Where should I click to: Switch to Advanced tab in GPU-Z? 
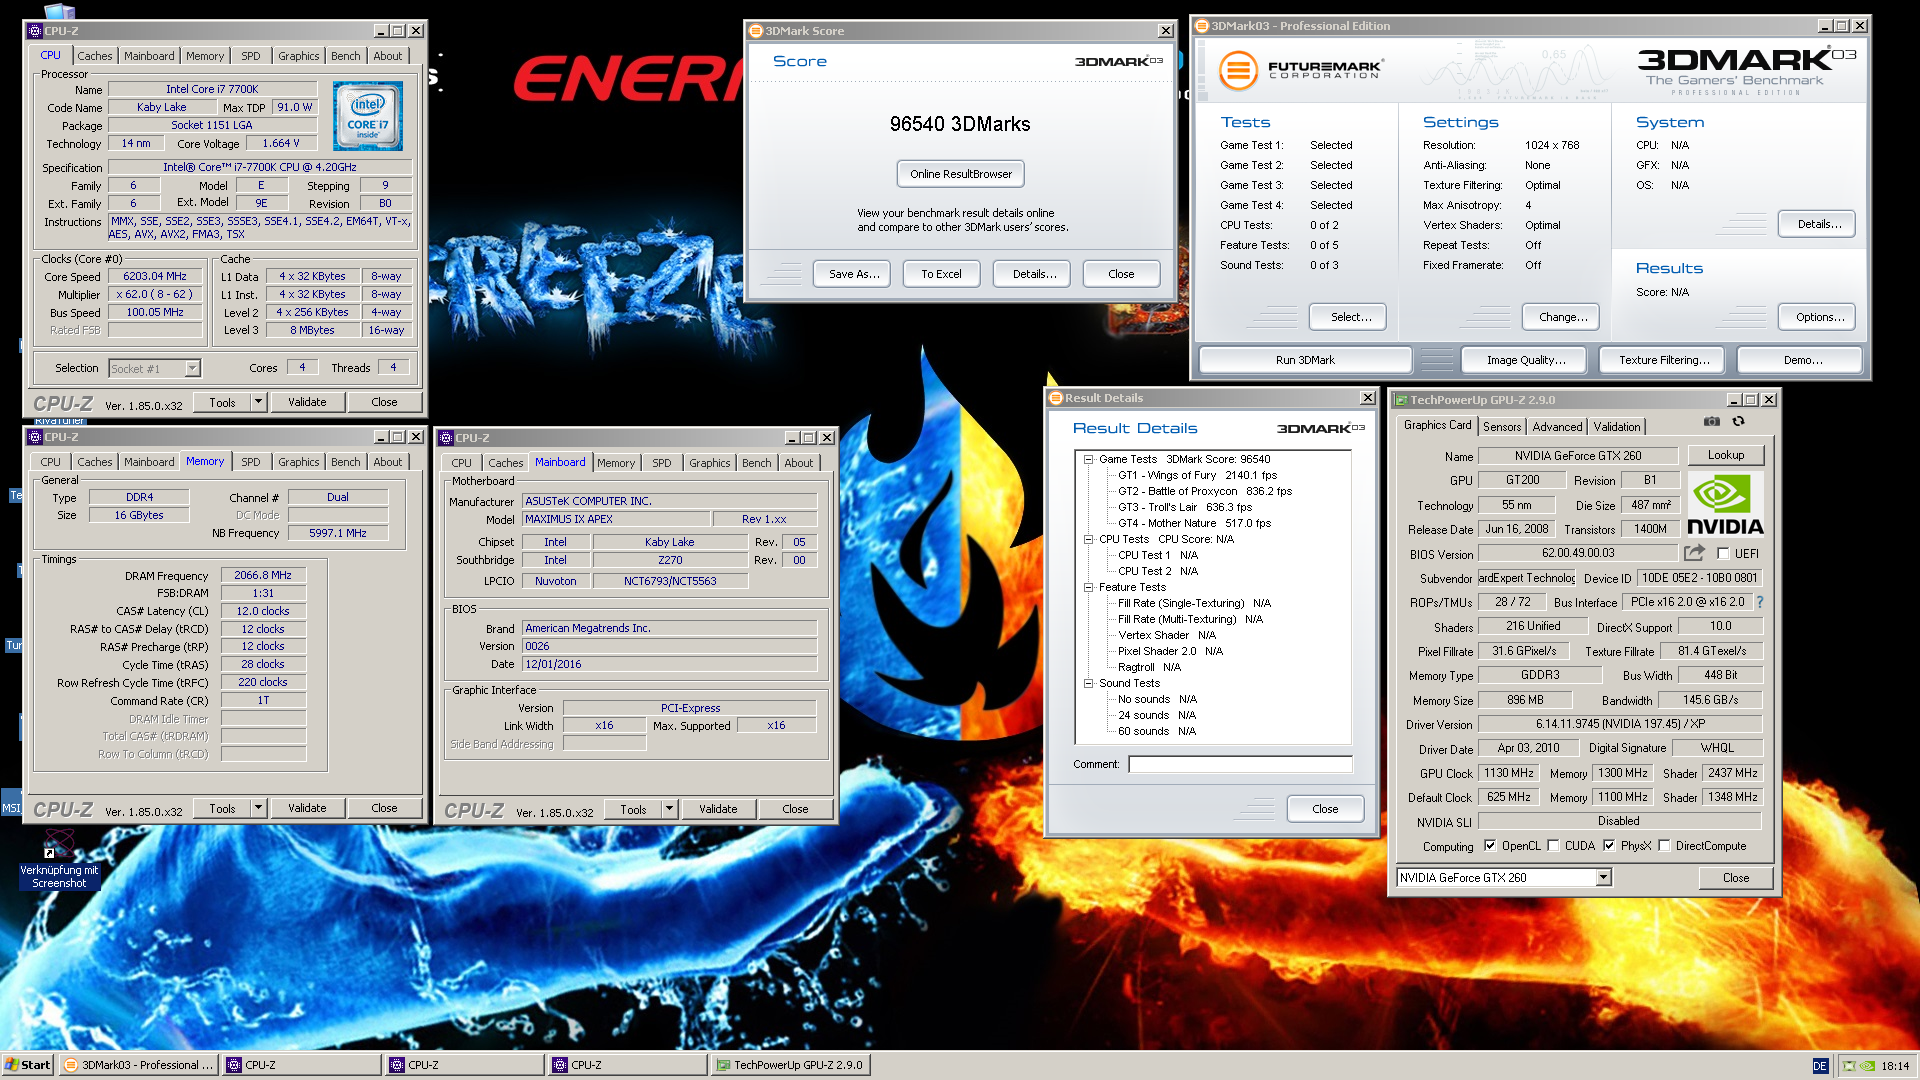click(1557, 427)
